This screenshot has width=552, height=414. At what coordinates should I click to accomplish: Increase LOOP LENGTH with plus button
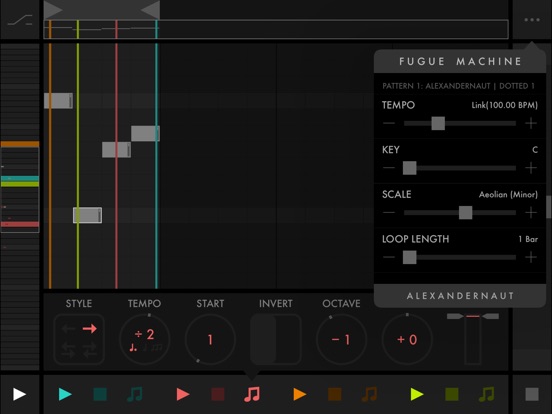tap(531, 257)
